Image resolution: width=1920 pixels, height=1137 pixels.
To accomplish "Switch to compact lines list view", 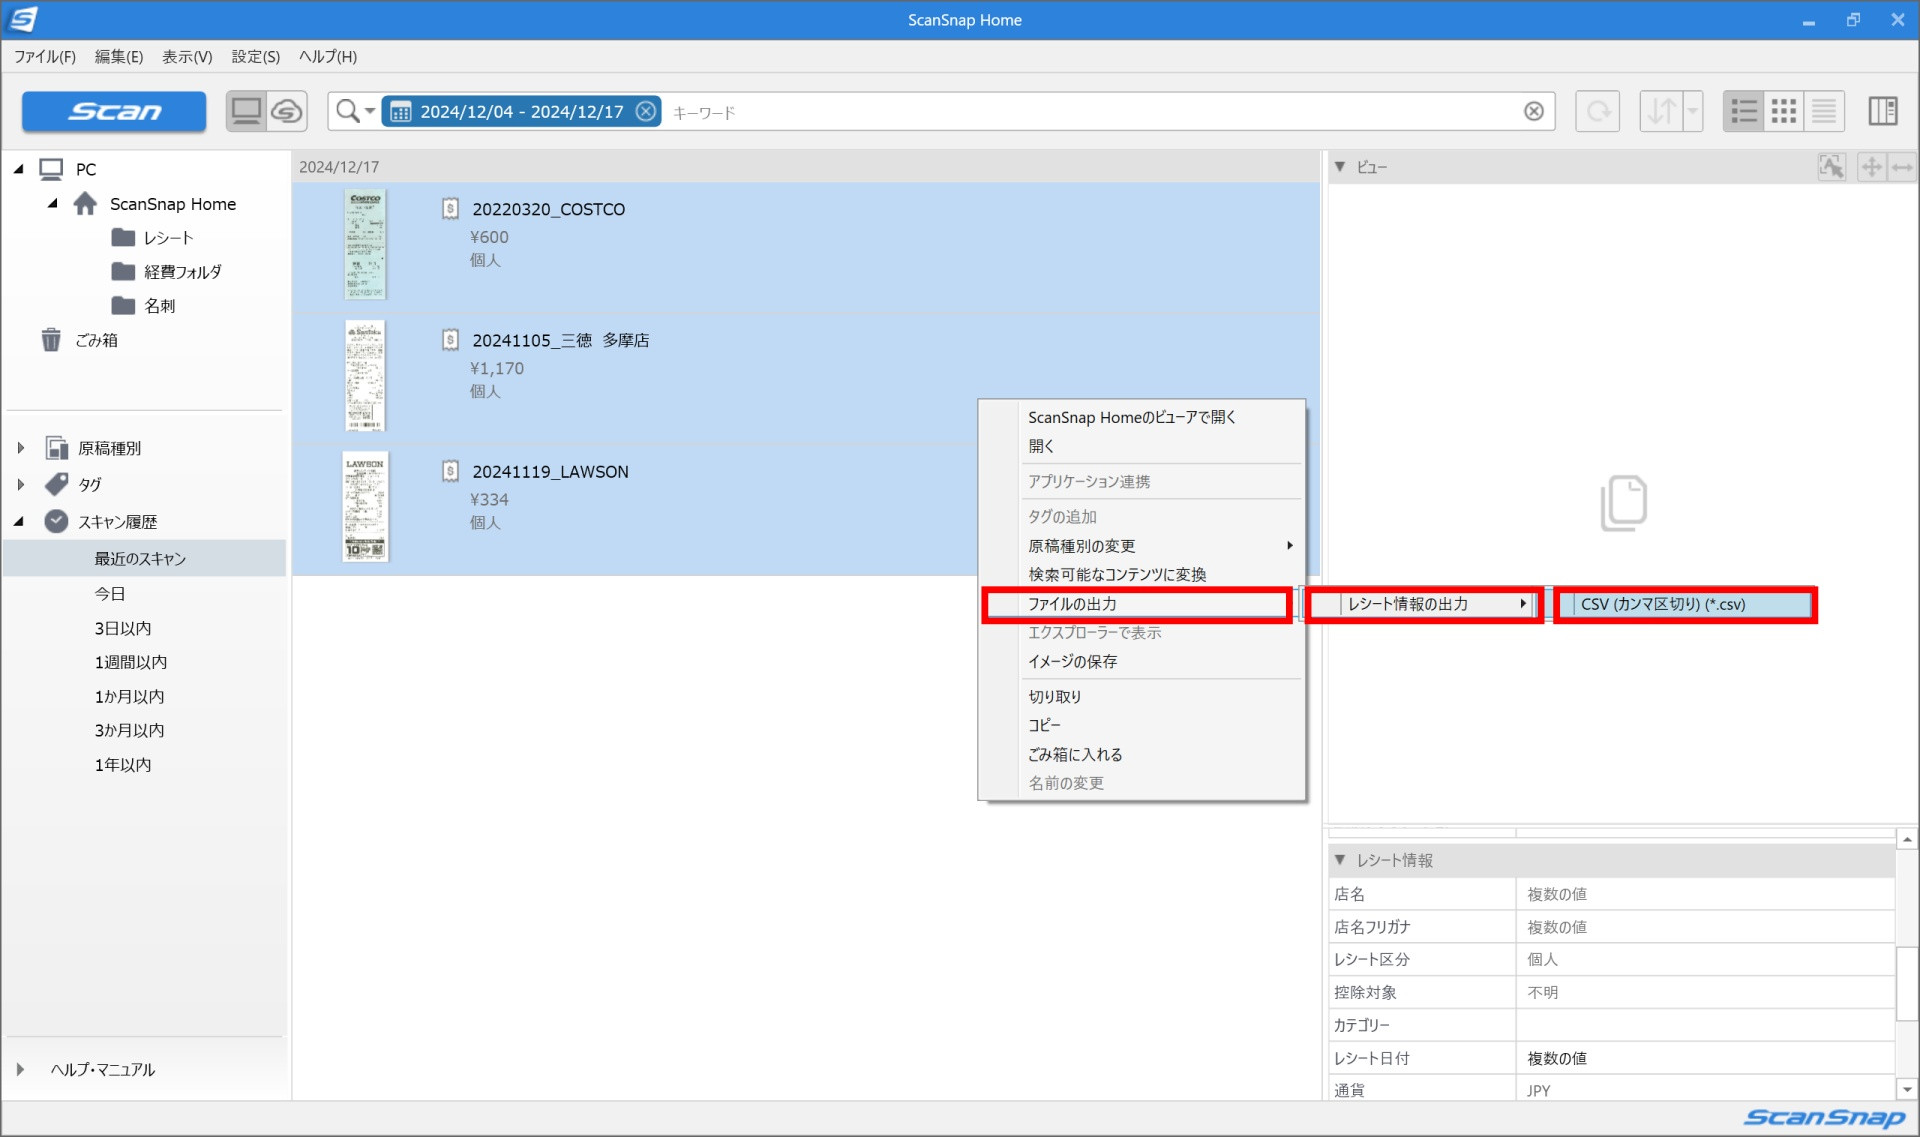I will click(x=1824, y=111).
